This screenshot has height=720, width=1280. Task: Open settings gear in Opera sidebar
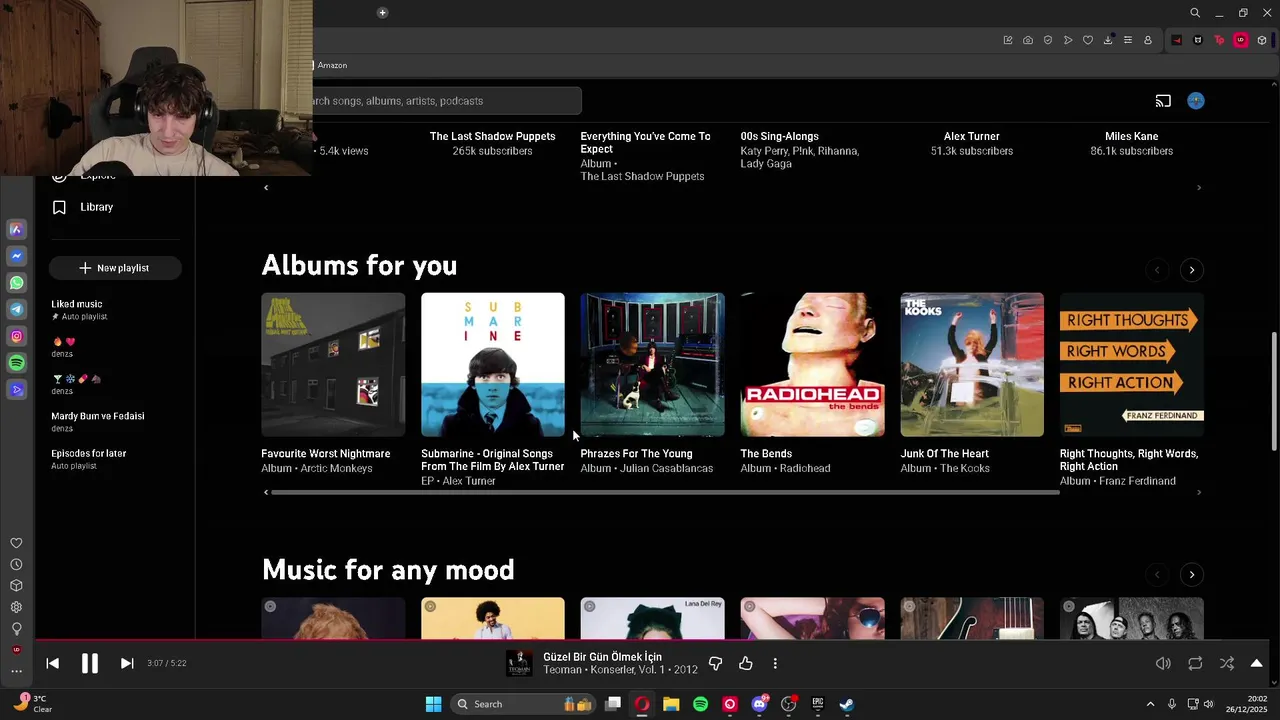[x=16, y=607]
